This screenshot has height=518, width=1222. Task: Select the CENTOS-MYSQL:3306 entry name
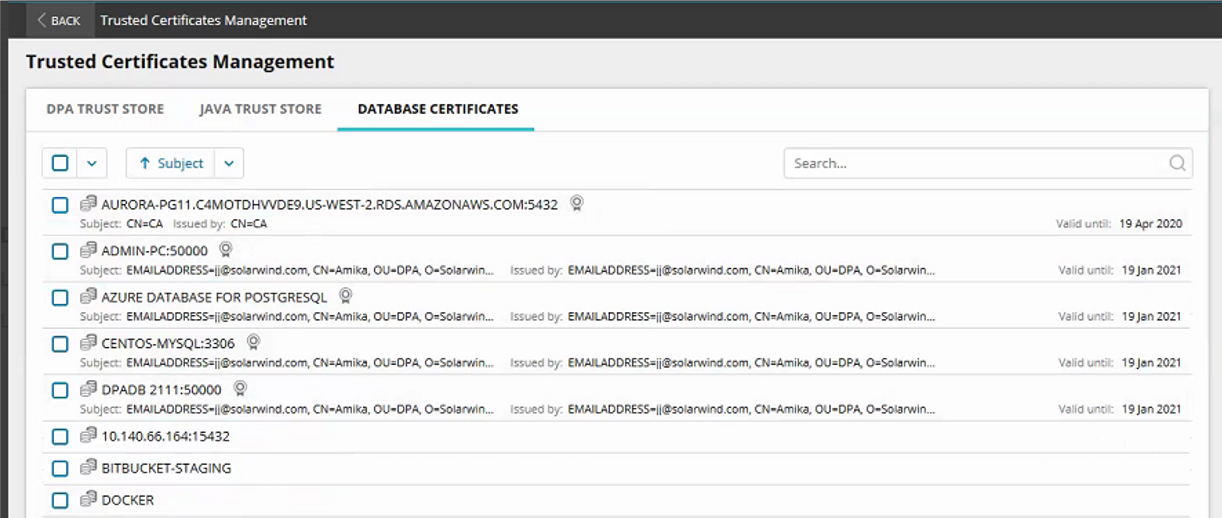(169, 344)
